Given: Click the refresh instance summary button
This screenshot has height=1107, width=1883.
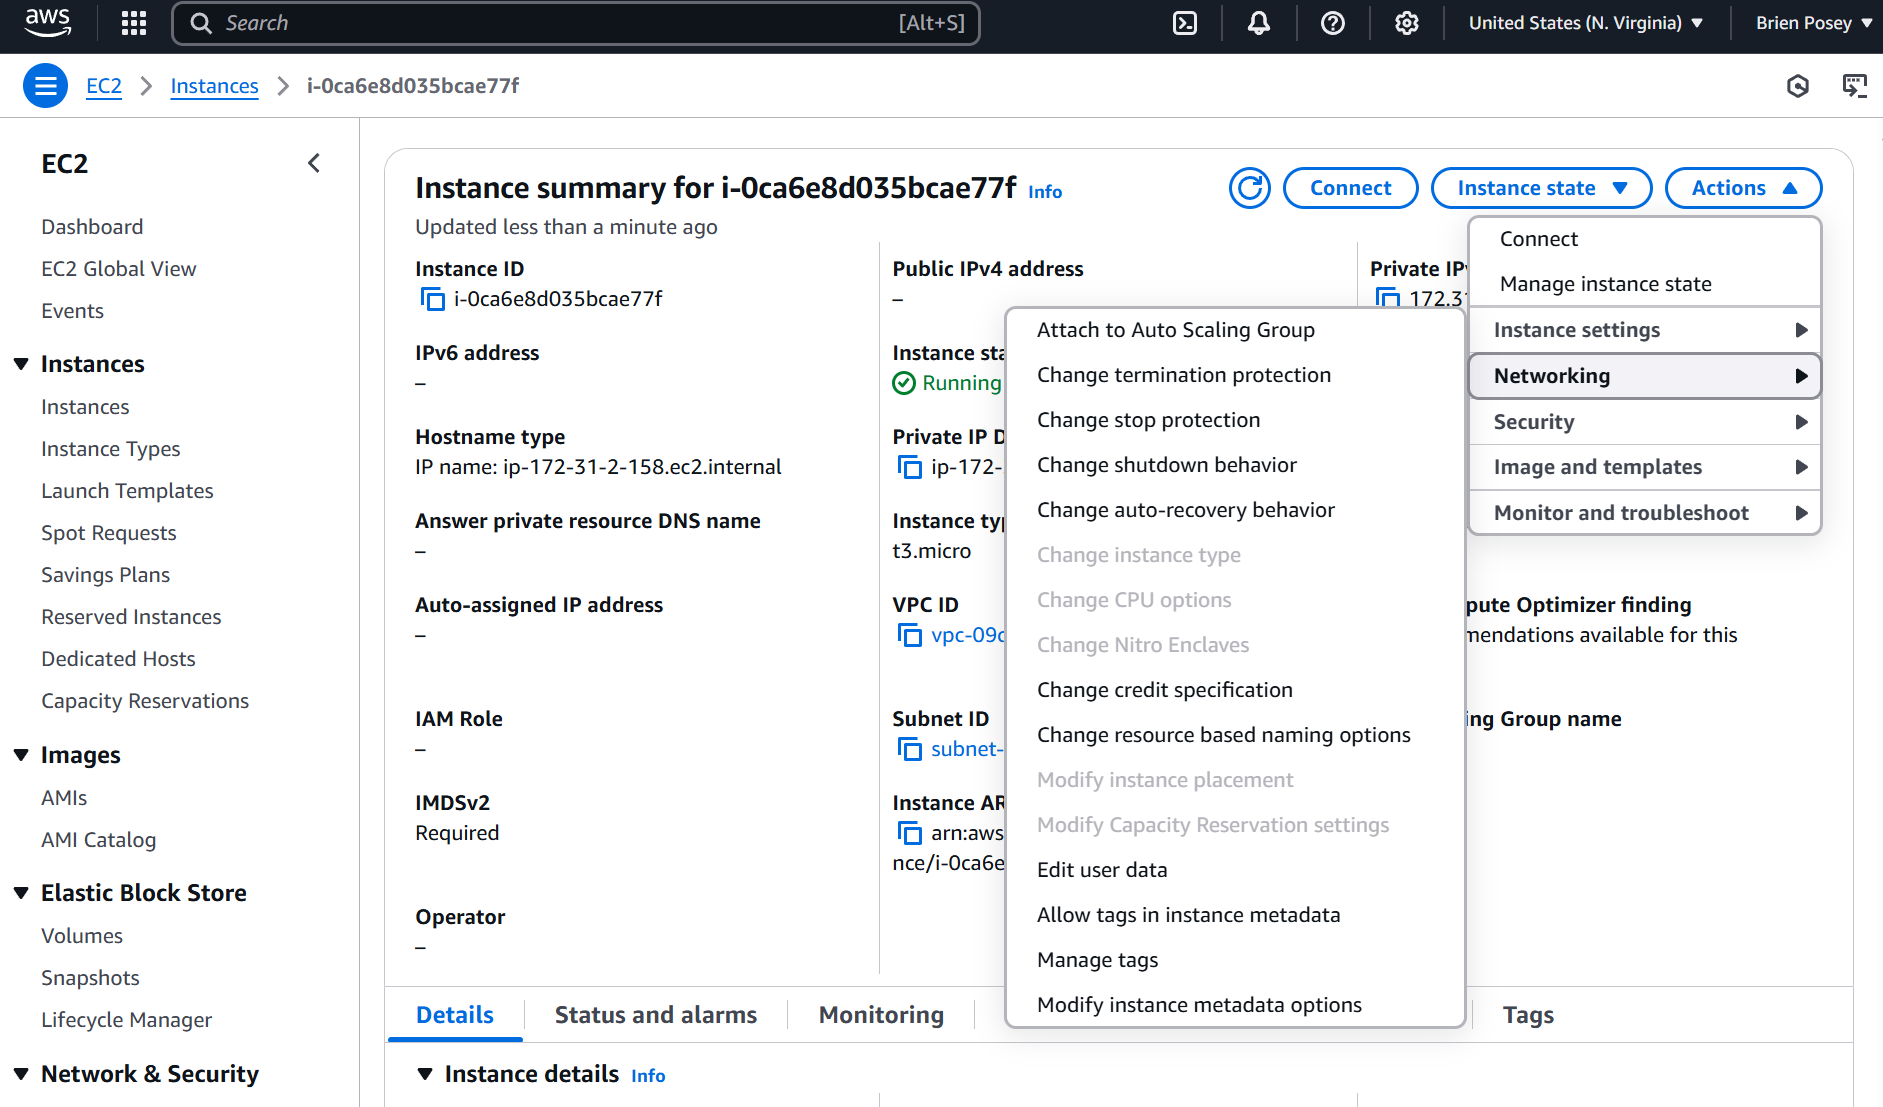Looking at the screenshot, I should [1249, 188].
